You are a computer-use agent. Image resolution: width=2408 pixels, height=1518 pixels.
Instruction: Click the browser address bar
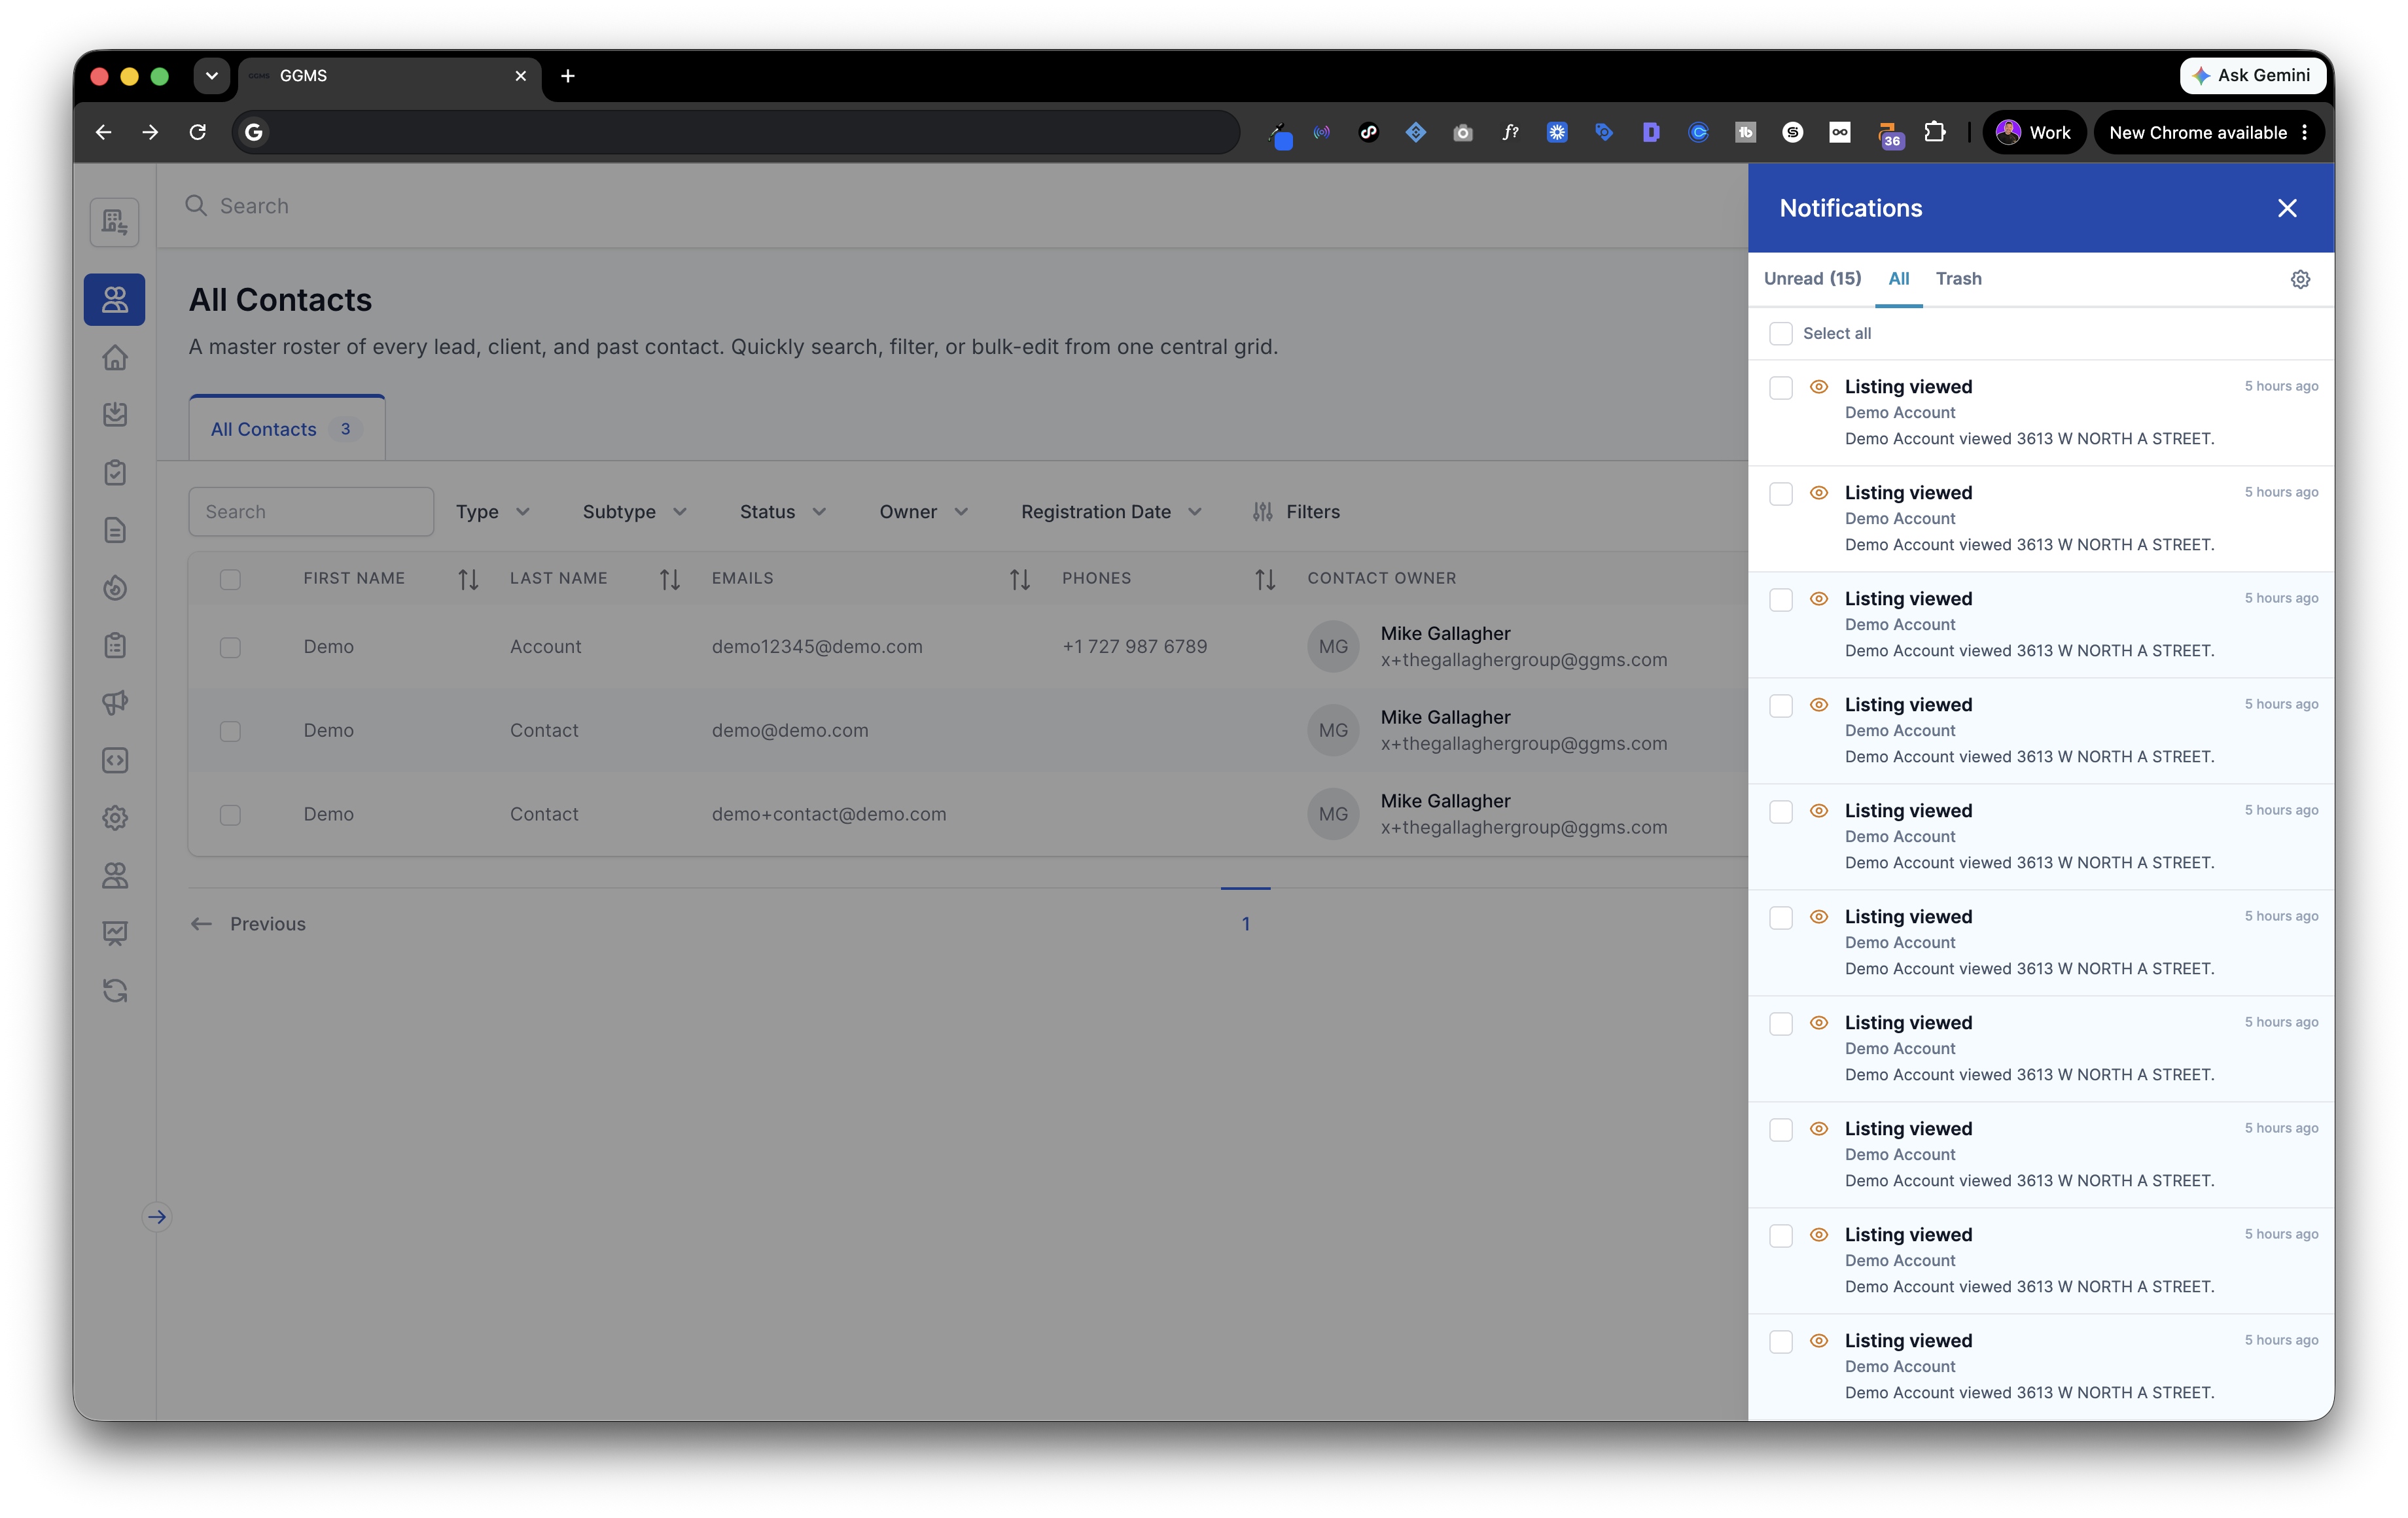[736, 132]
